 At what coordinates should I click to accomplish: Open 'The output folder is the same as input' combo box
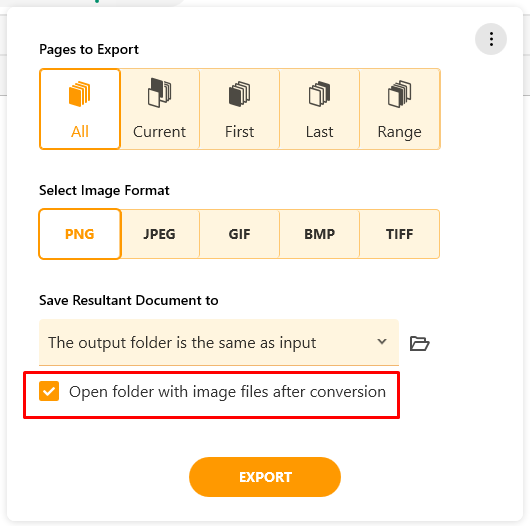click(x=219, y=342)
